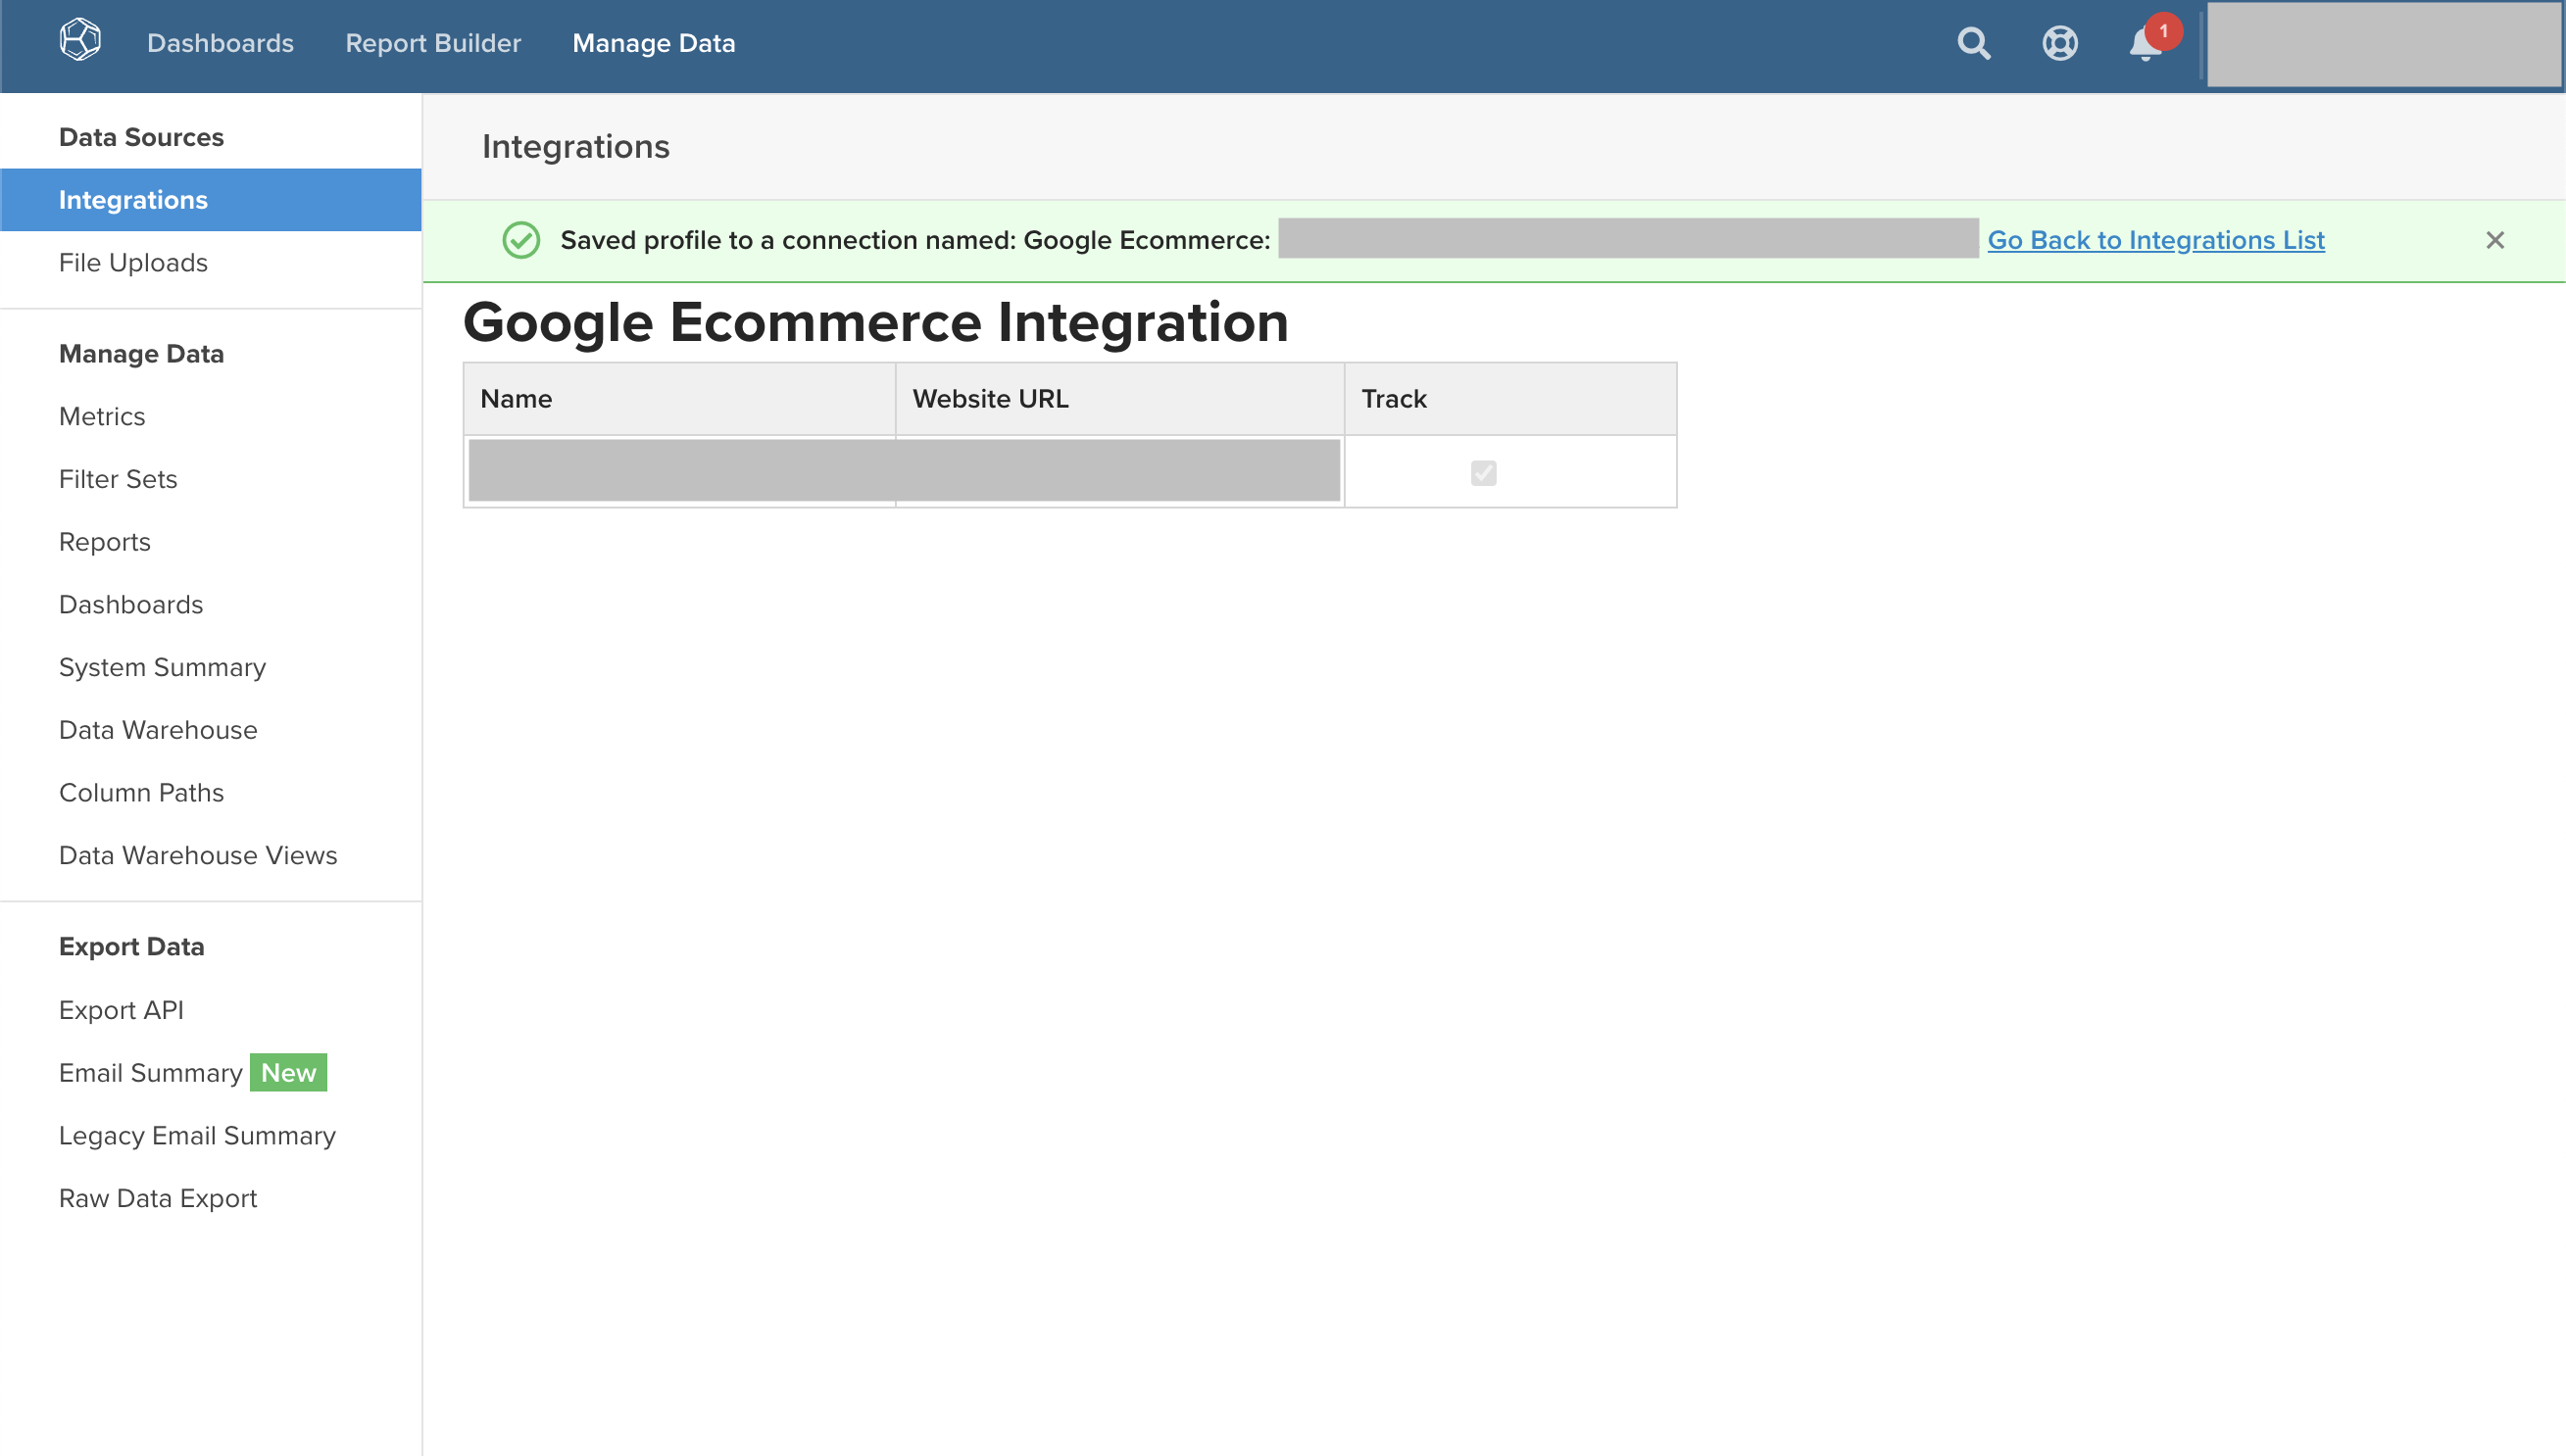The image size is (2566, 1456).
Task: Switch to the Dashboards top navigation item
Action: pos(220,43)
